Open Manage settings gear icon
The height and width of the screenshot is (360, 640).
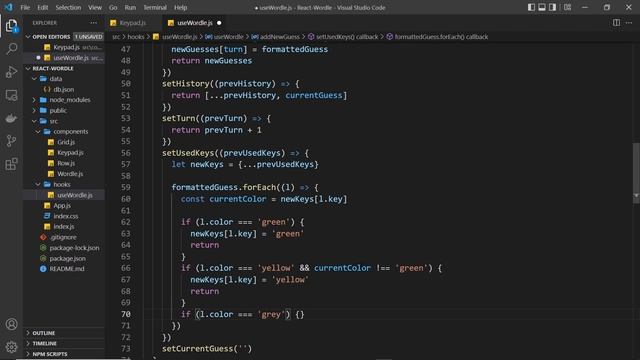click(x=11, y=347)
